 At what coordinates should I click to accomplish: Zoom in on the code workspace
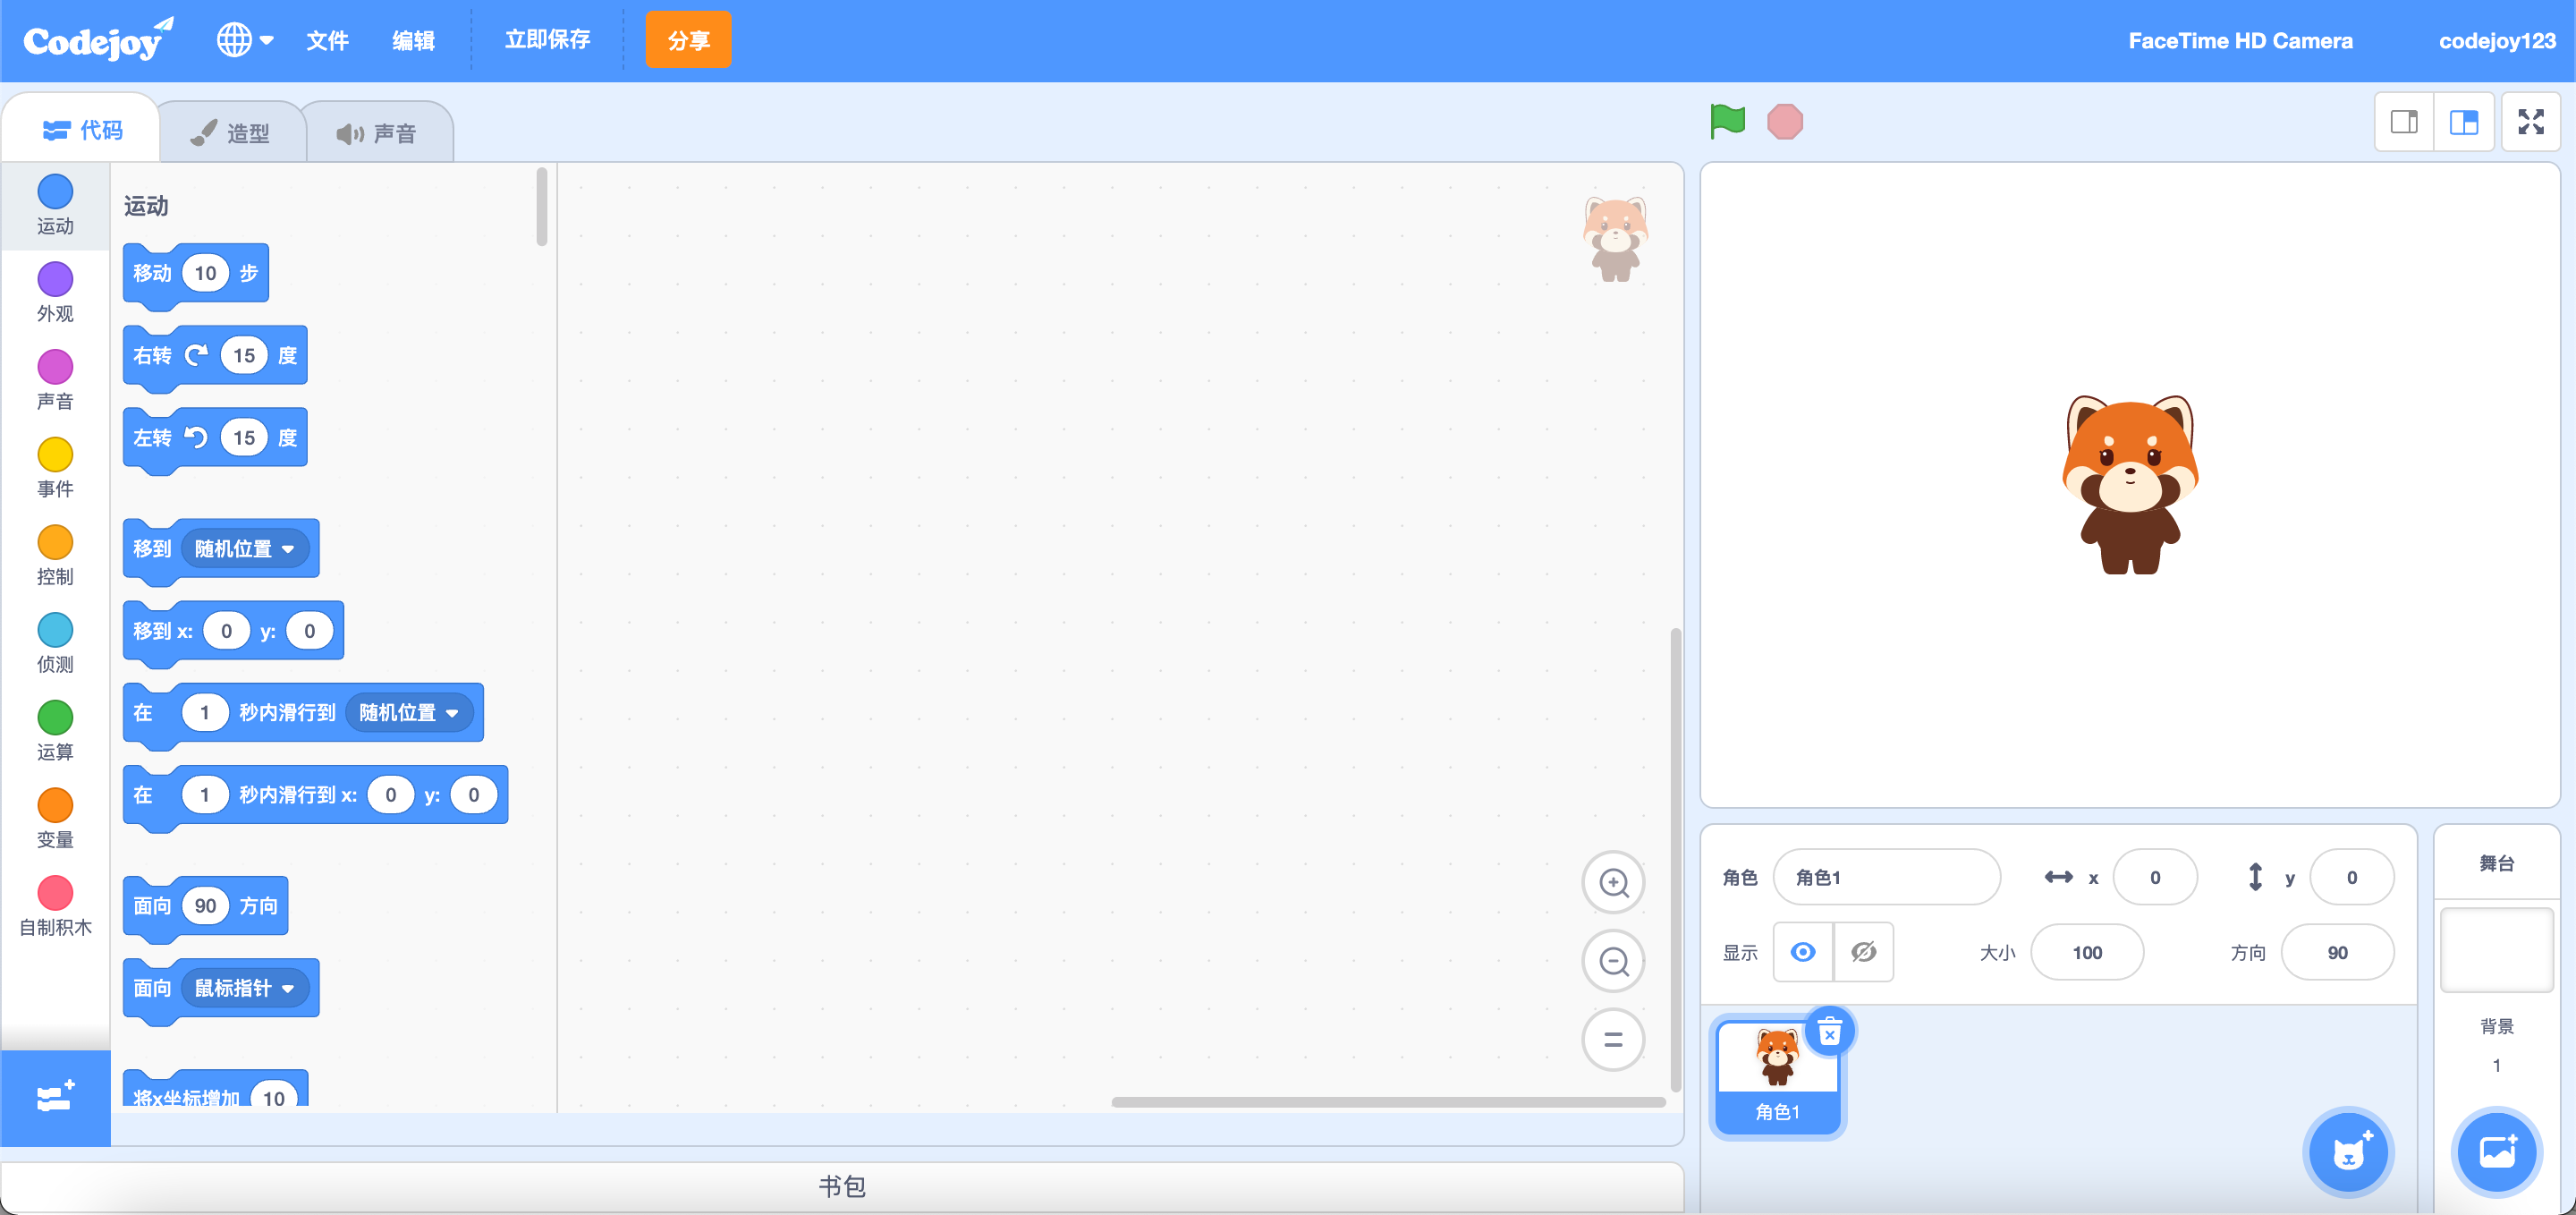(1613, 883)
